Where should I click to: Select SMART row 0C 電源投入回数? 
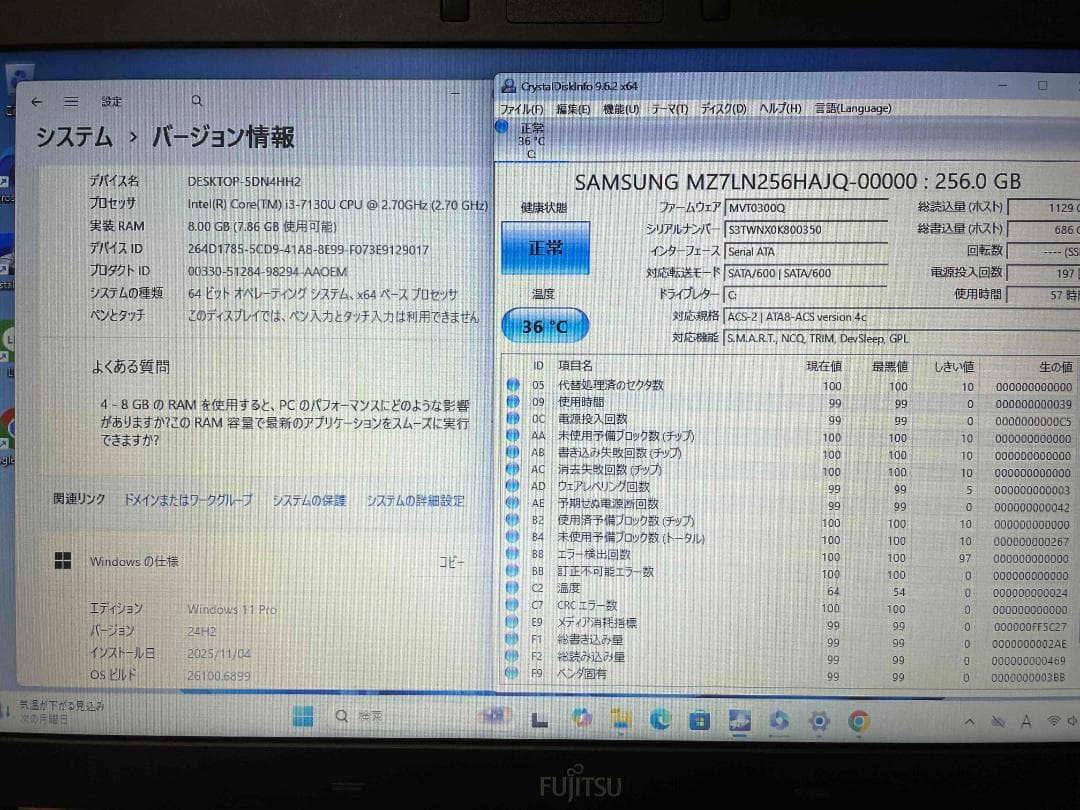point(789,419)
